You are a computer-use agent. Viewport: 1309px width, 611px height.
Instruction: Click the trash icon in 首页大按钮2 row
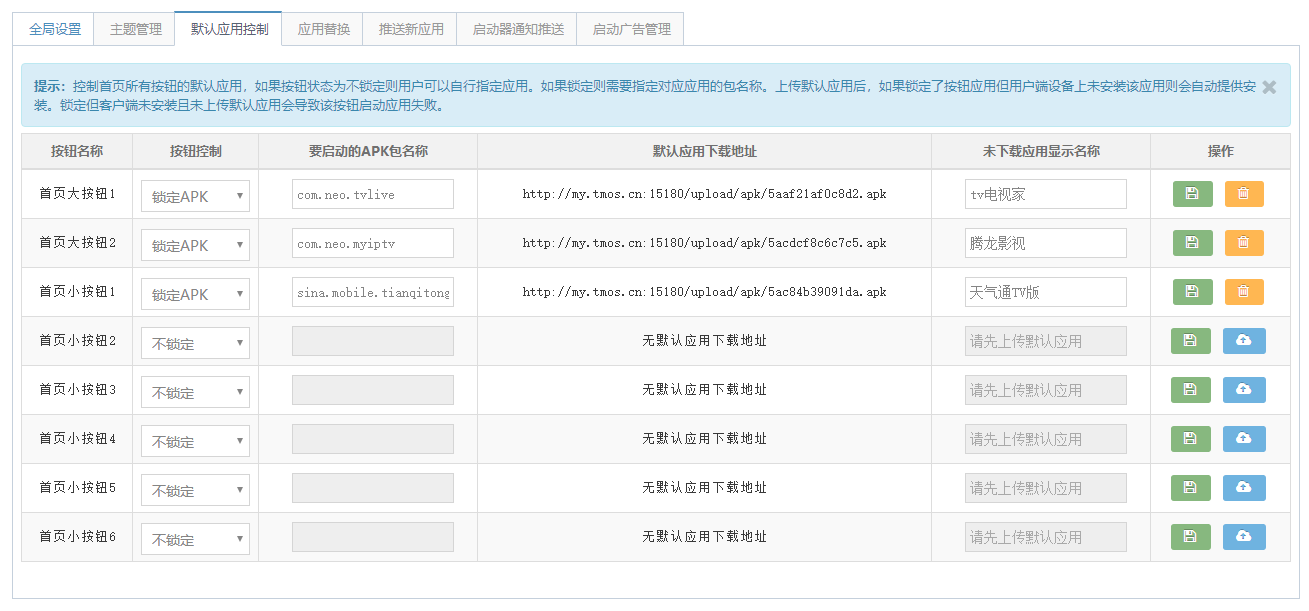pyautogui.click(x=1243, y=243)
